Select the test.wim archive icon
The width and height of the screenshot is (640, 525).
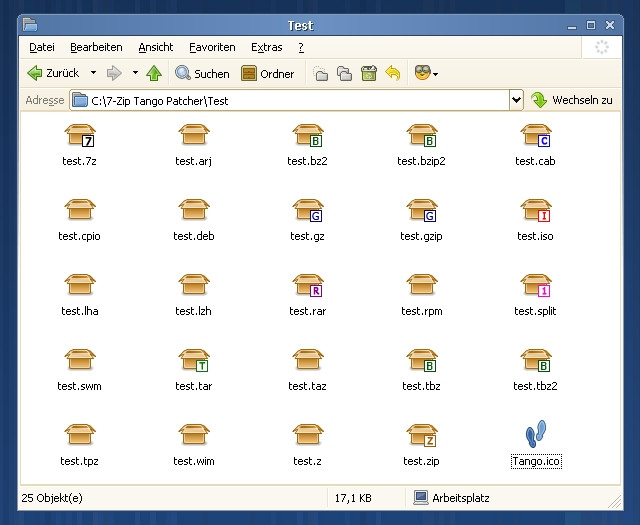tap(194, 435)
